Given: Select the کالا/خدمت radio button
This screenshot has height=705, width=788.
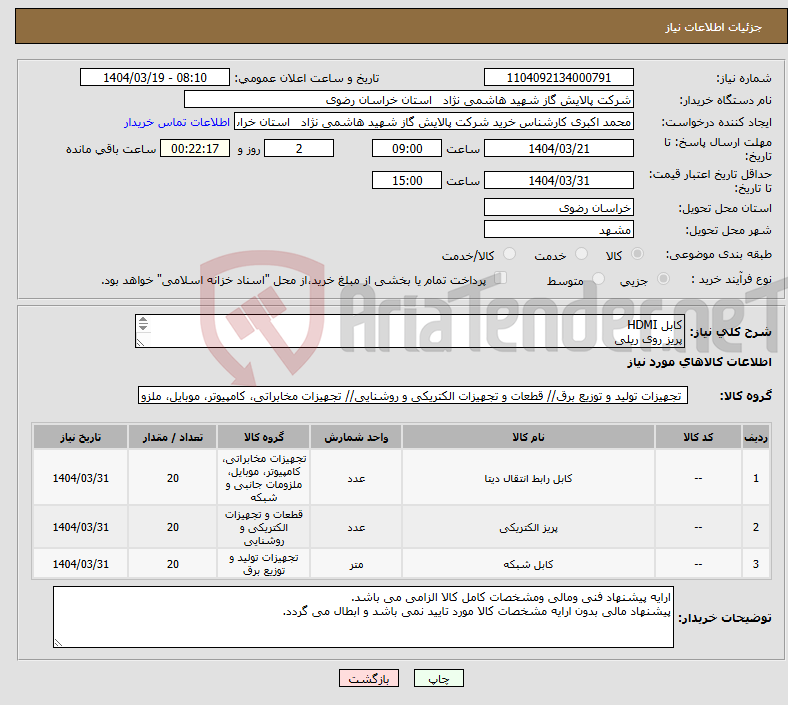Looking at the screenshot, I should coord(509,254).
